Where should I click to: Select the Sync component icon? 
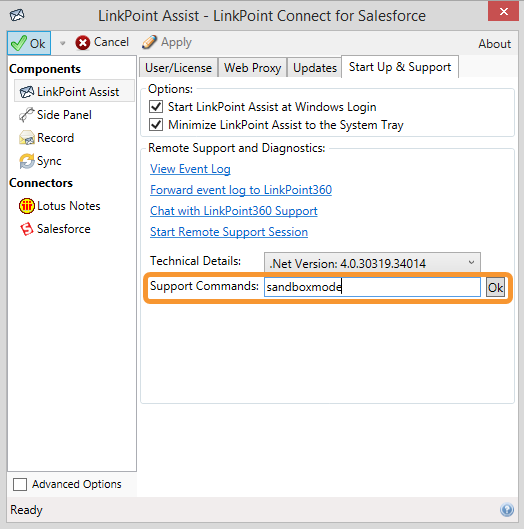[27, 161]
